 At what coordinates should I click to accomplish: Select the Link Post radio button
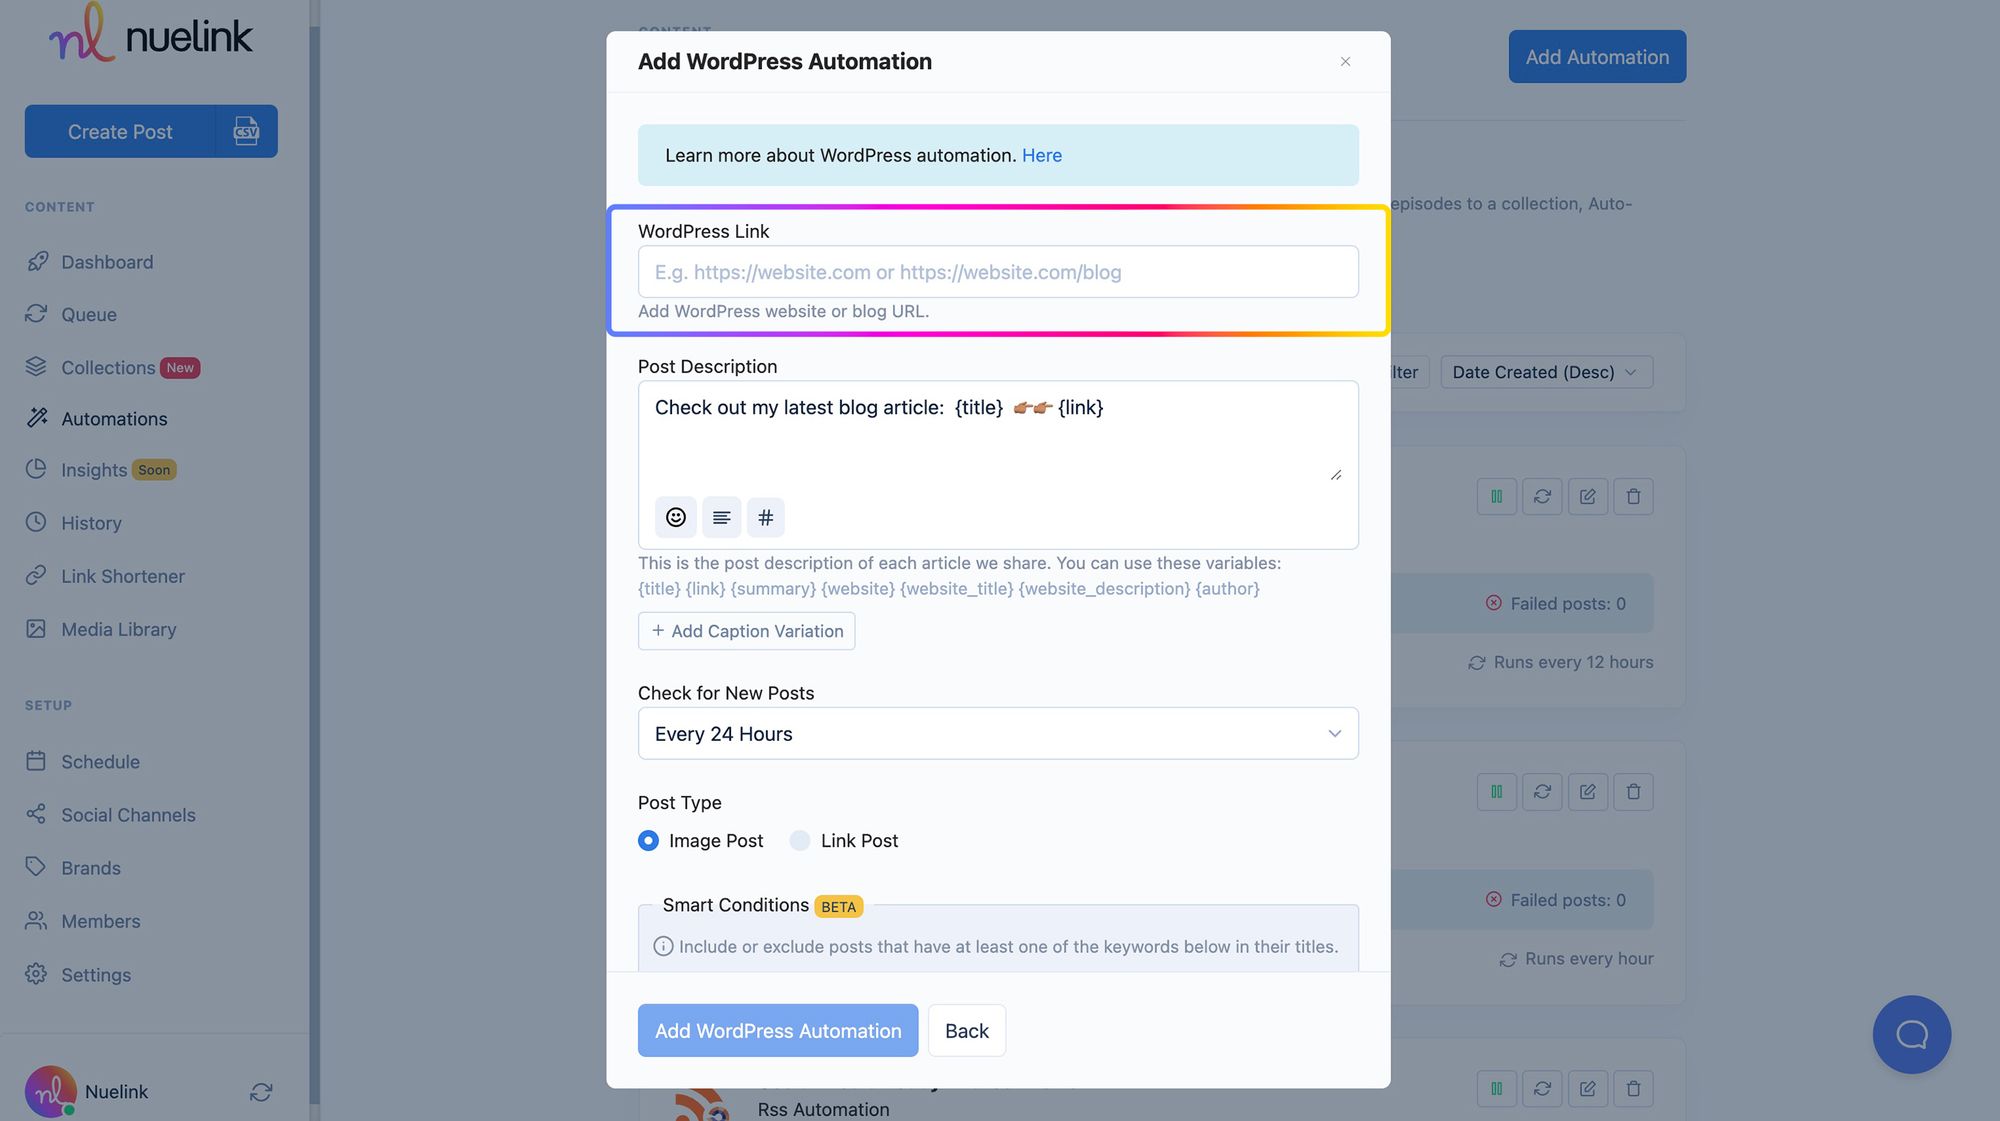(800, 841)
